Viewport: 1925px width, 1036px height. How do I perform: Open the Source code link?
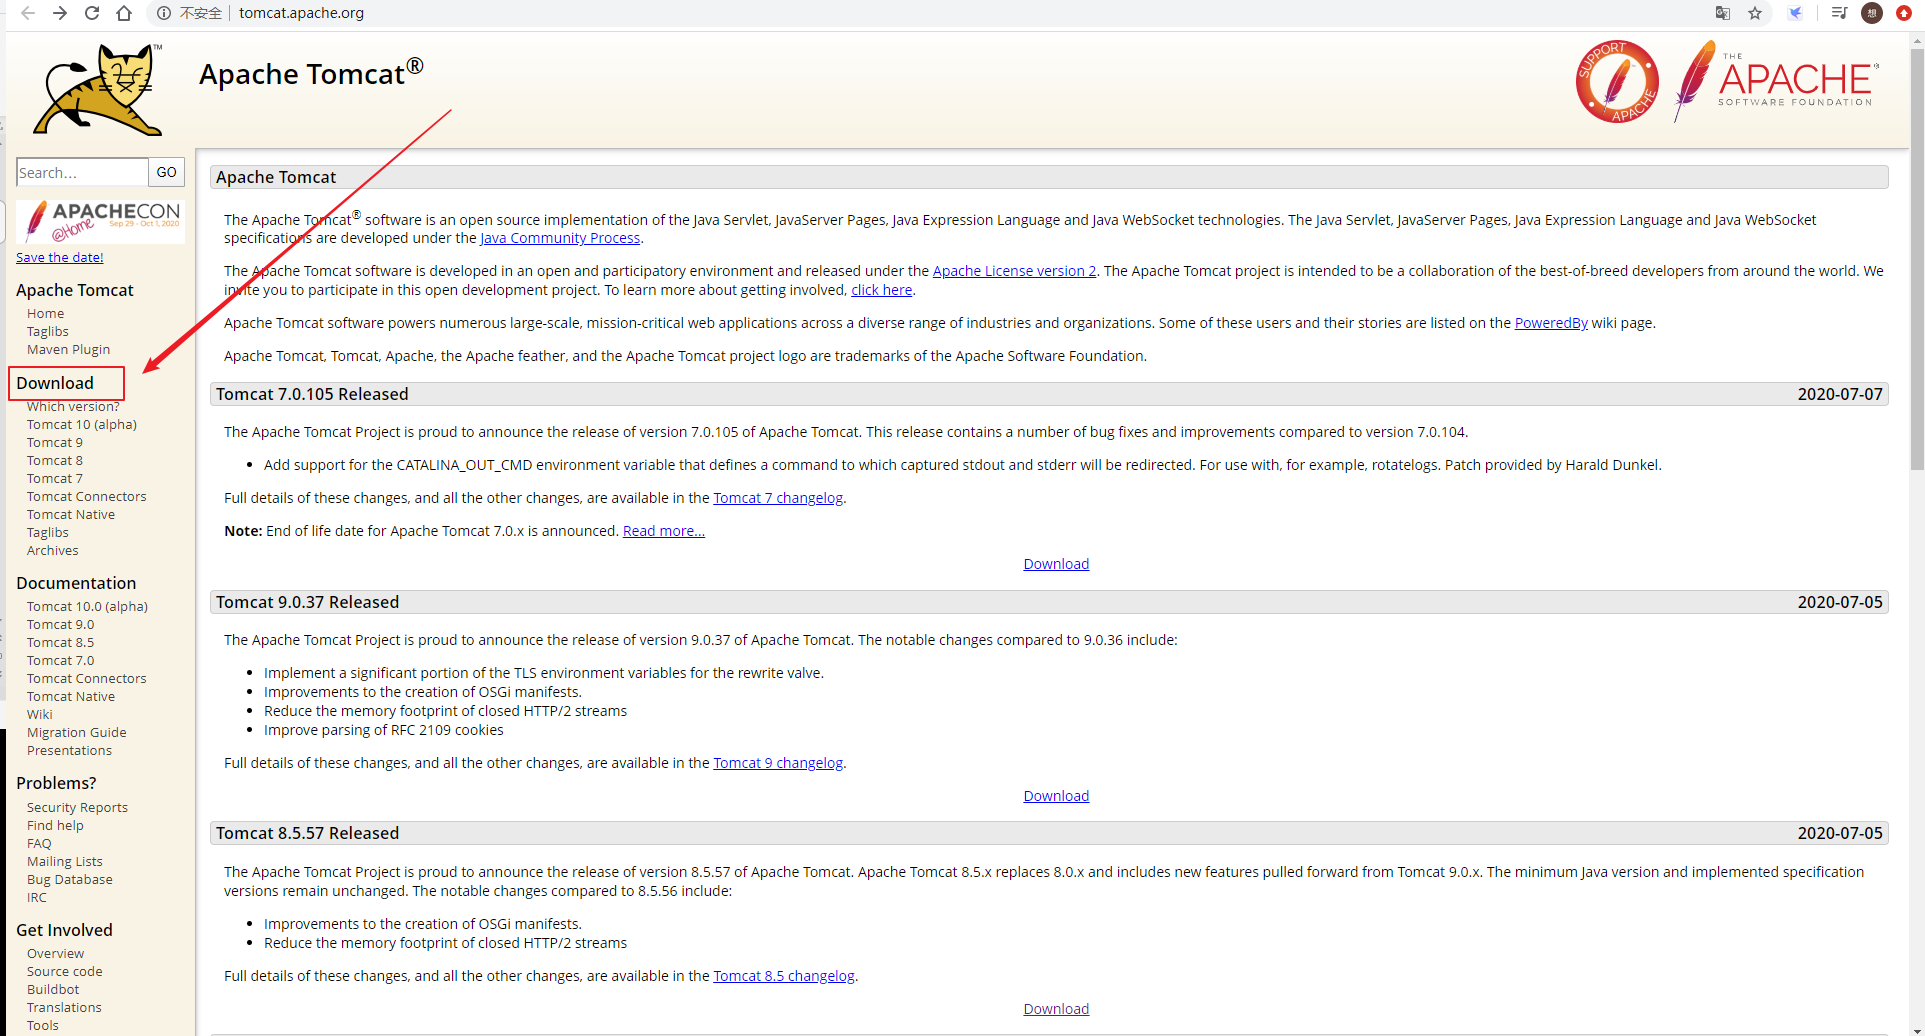point(65,971)
